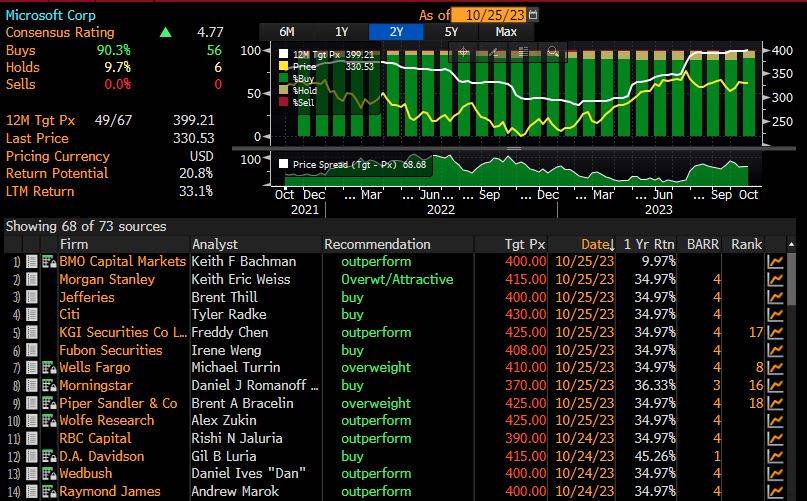Screen dimensions: 807x501
Task: Select the Holds row showing 9.7%
Action: (x=114, y=67)
